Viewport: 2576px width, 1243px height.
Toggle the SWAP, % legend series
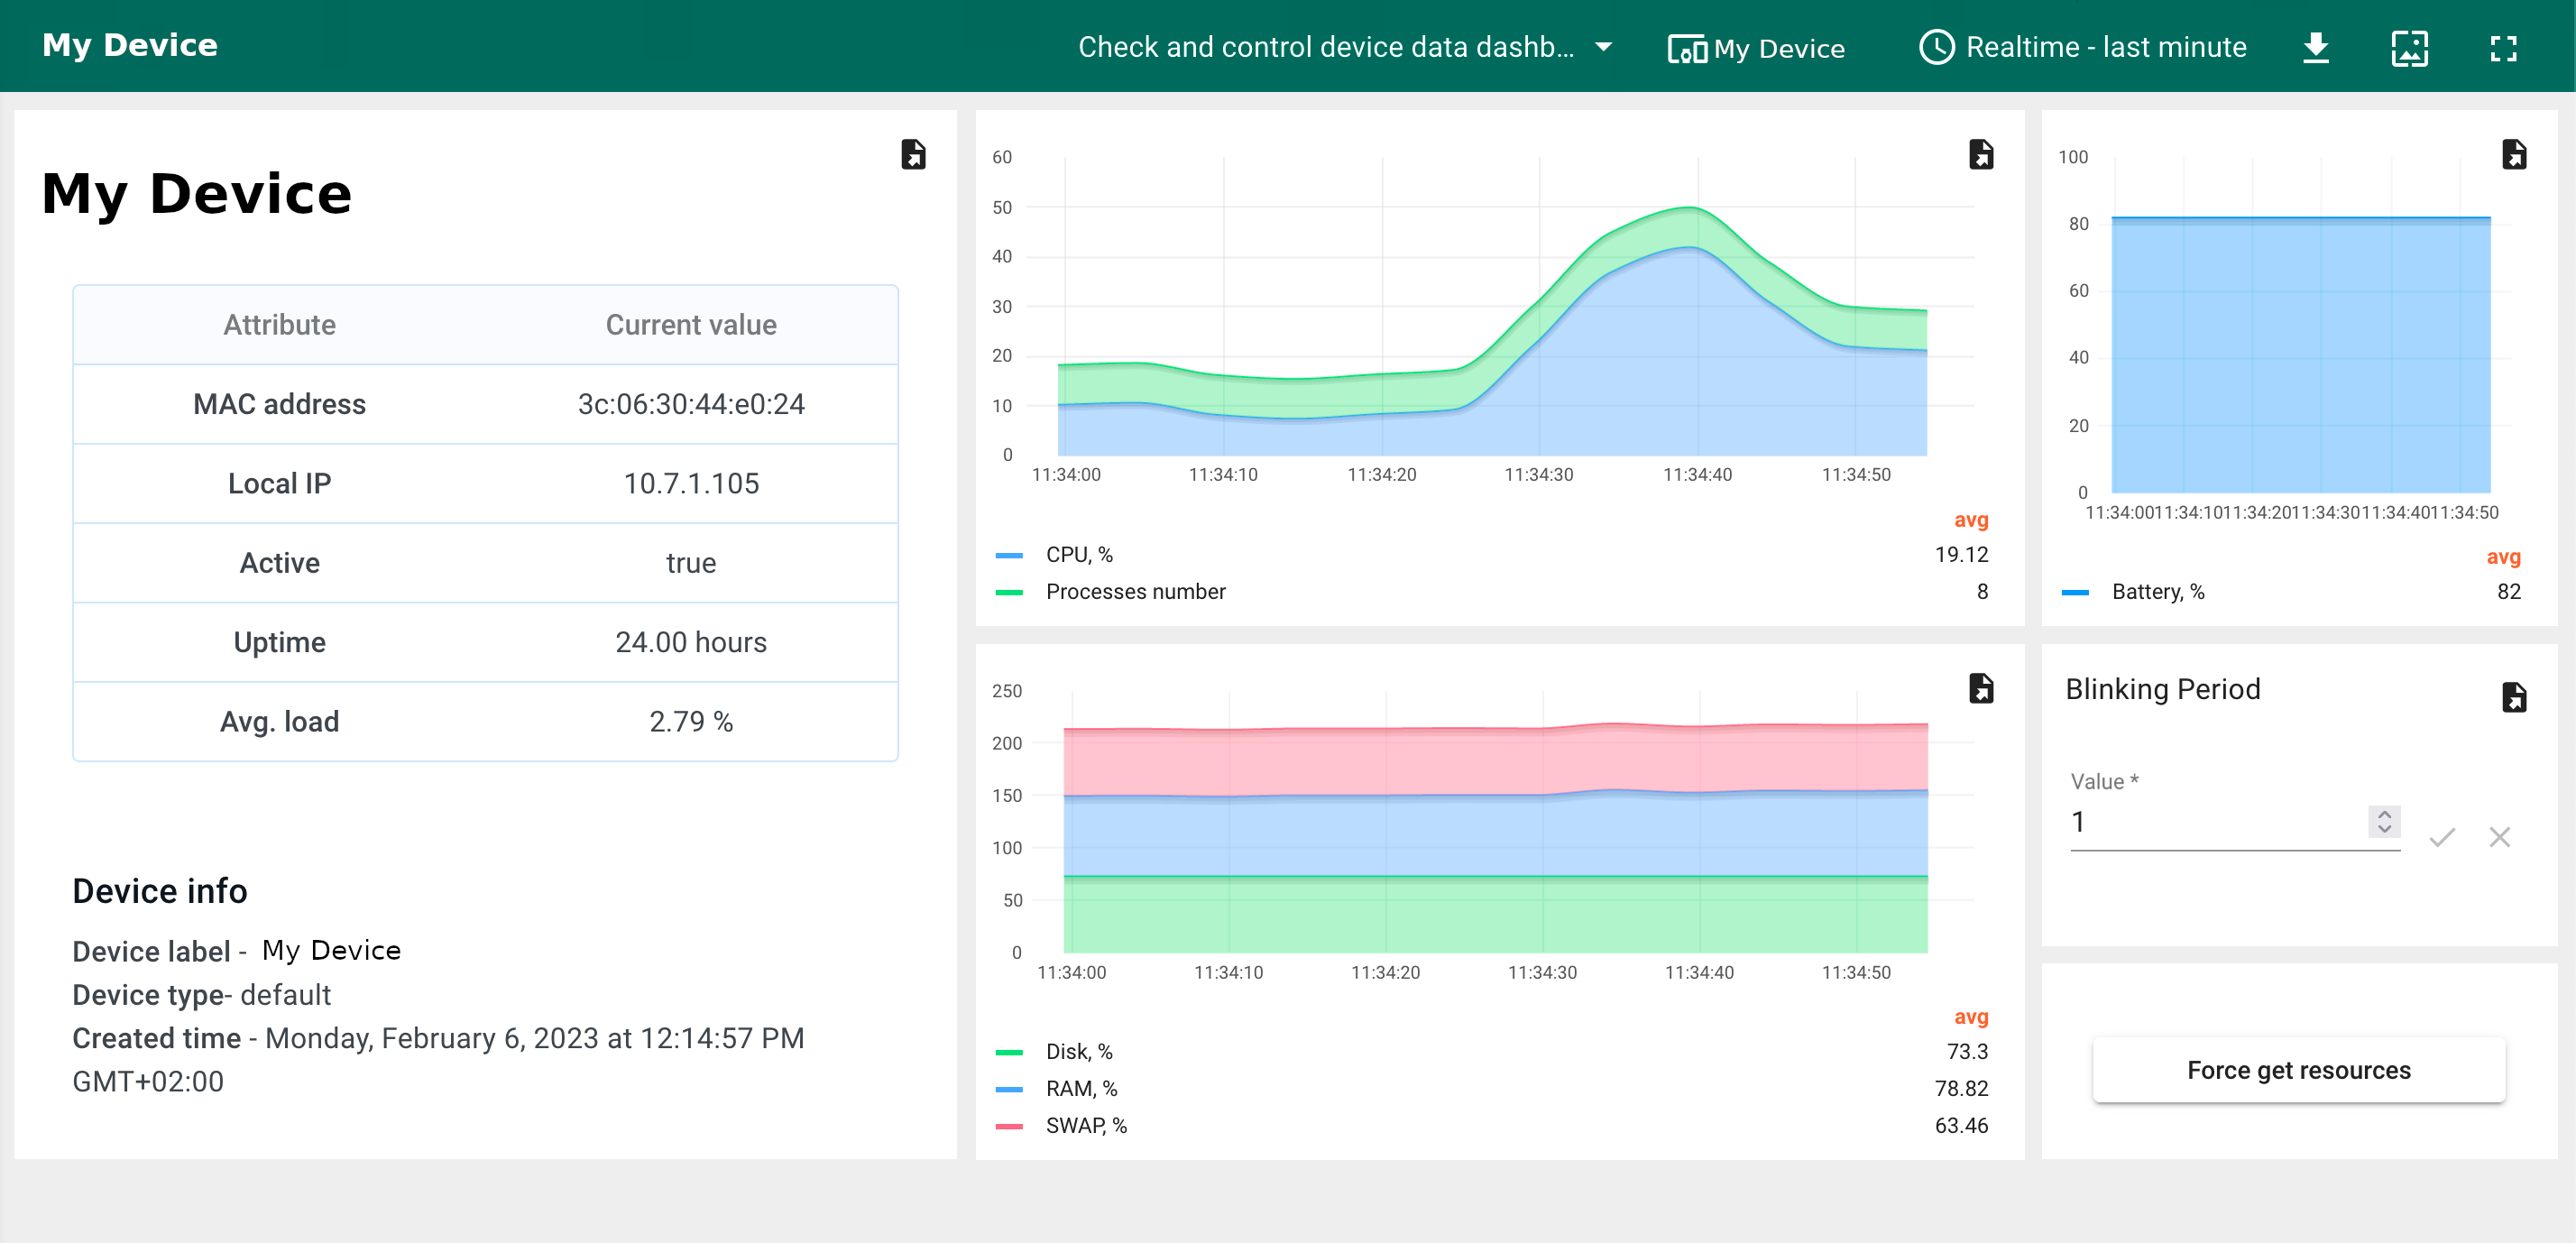click(1086, 1126)
